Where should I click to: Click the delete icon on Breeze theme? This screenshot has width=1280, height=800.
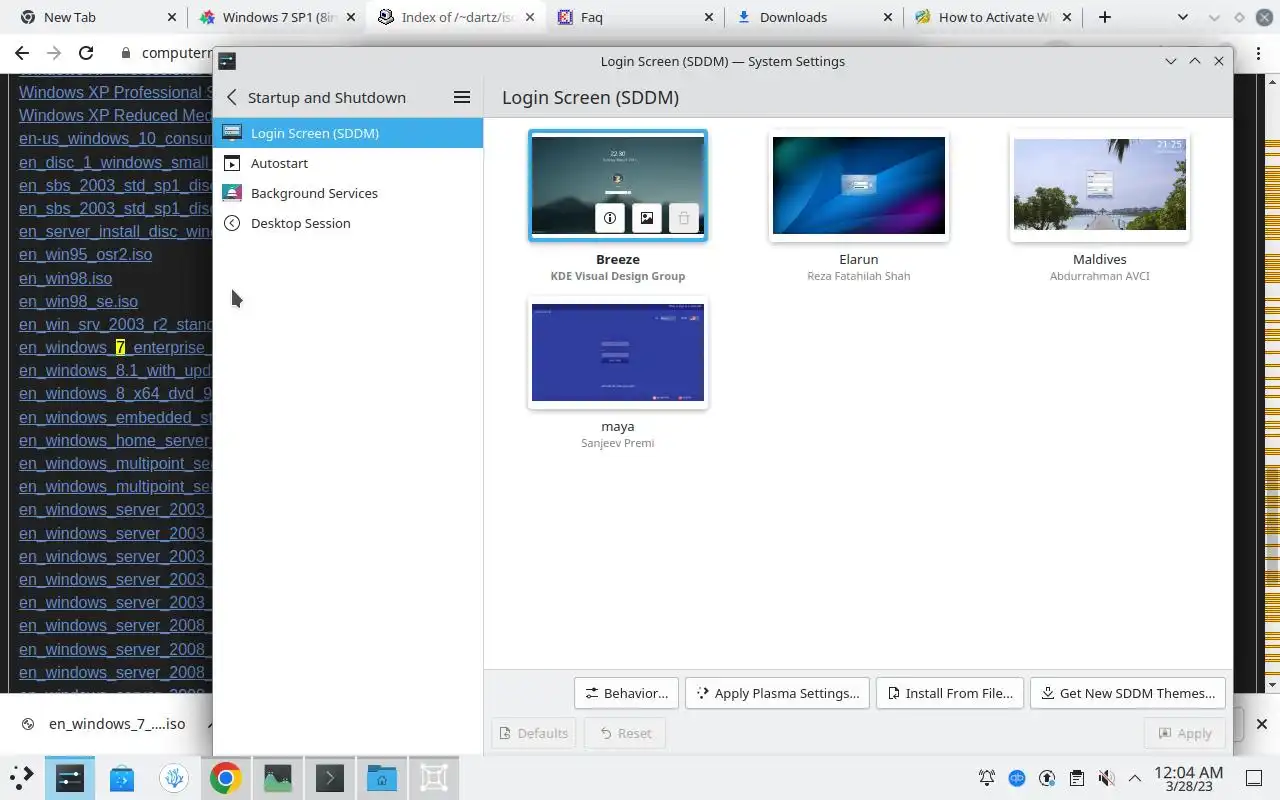coord(684,218)
